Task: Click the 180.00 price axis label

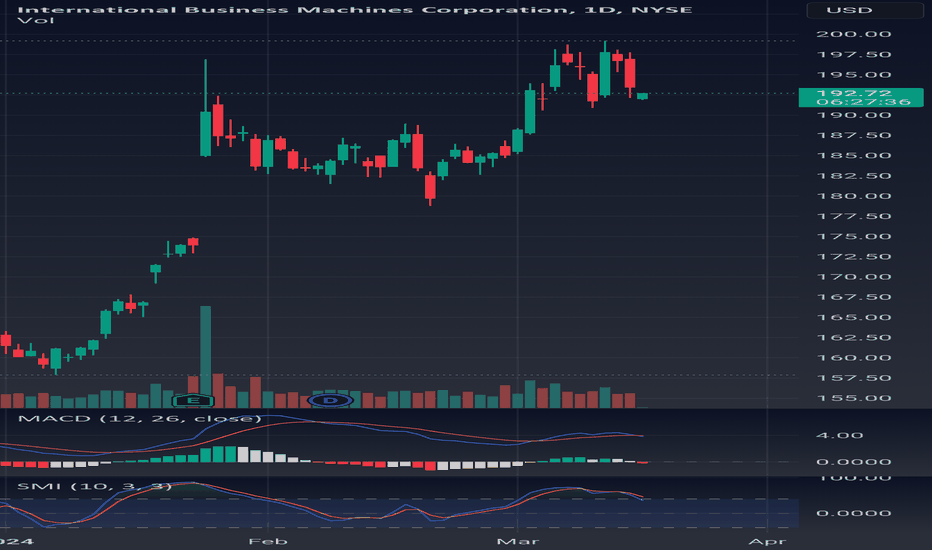Action: point(854,196)
